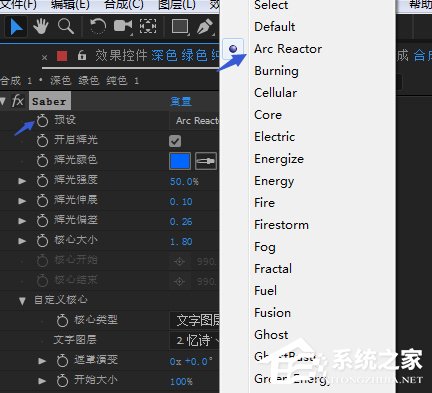The height and width of the screenshot is (393, 432).
Task: Click 重置 to reset Saber
Action: [181, 101]
